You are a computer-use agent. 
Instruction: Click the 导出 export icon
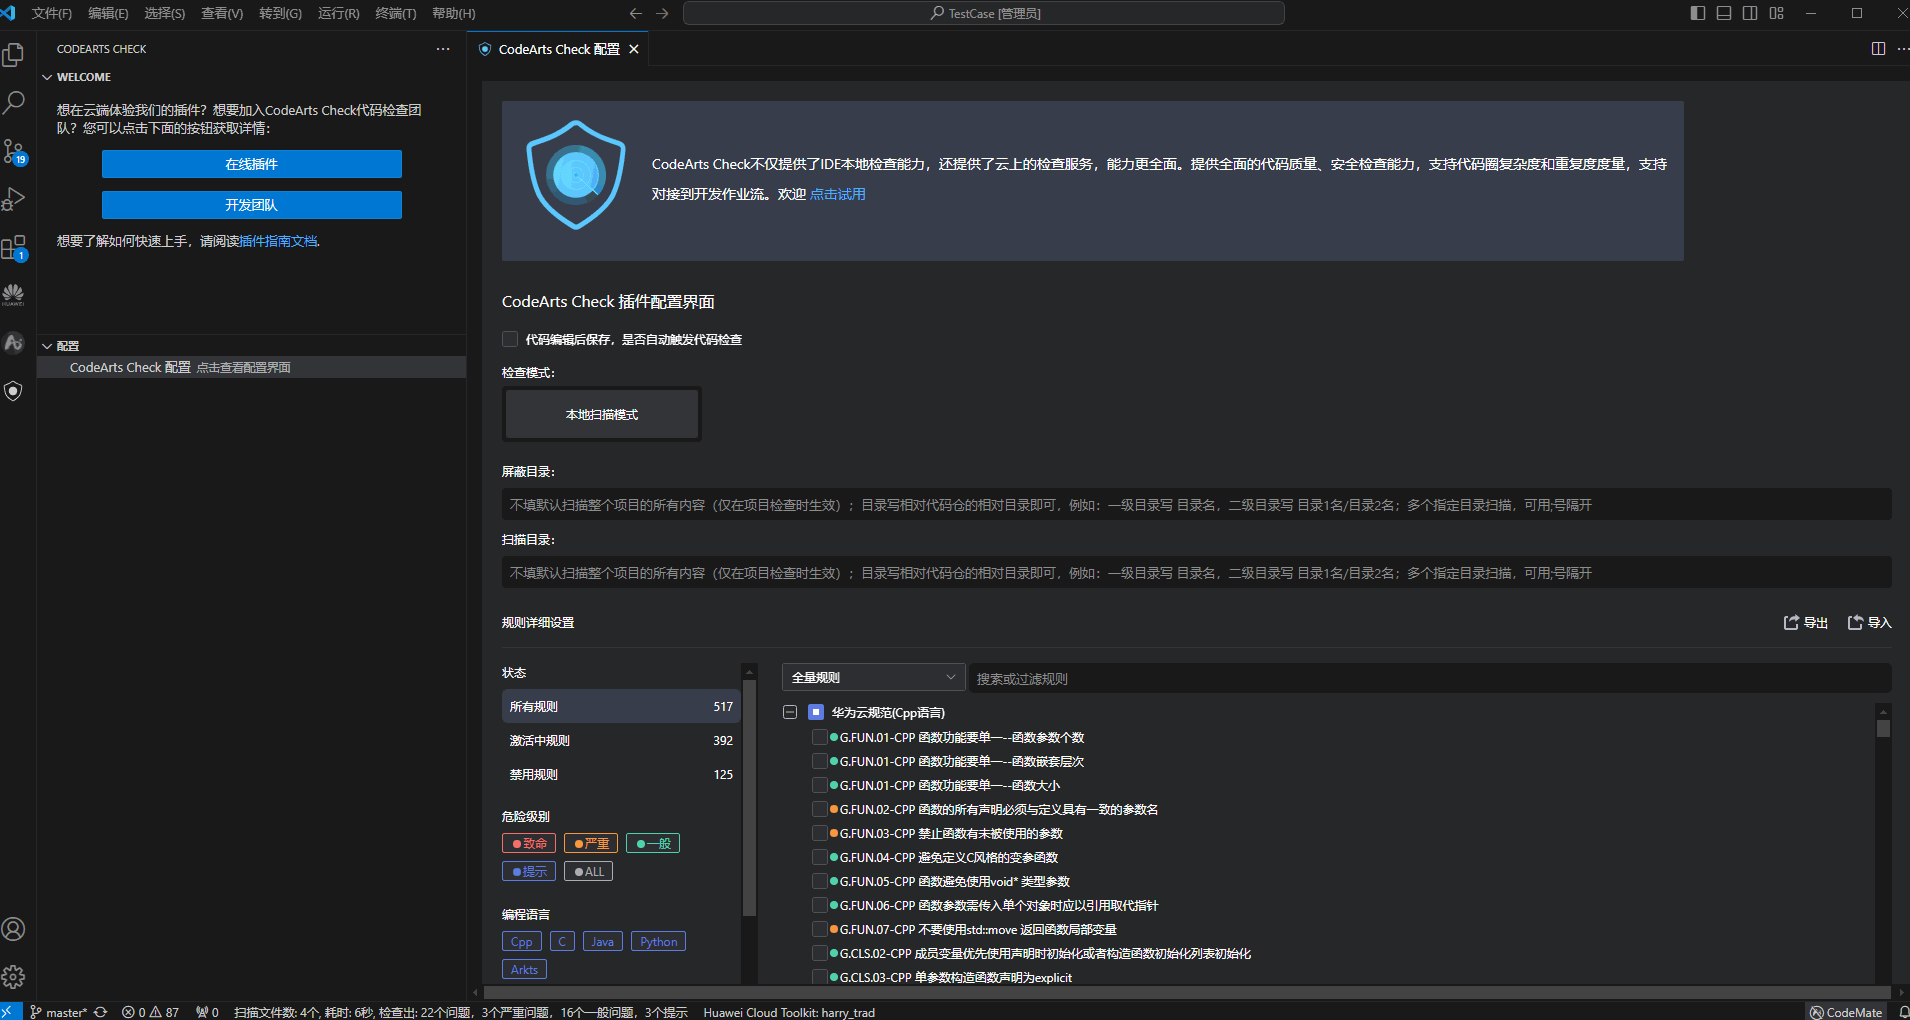pos(1803,622)
